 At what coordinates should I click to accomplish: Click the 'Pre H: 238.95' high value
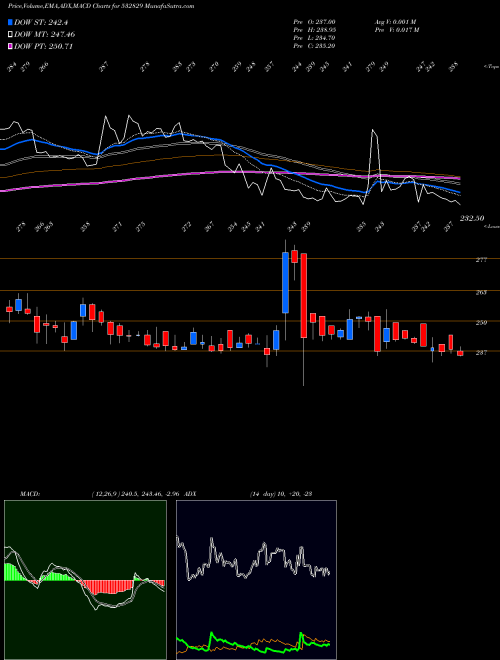314,30
